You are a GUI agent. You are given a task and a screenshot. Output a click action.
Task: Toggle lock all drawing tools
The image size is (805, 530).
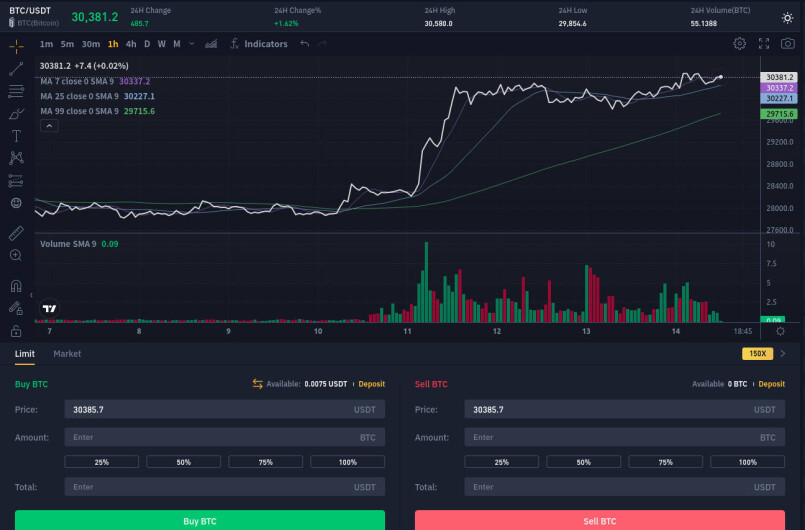tap(16, 330)
